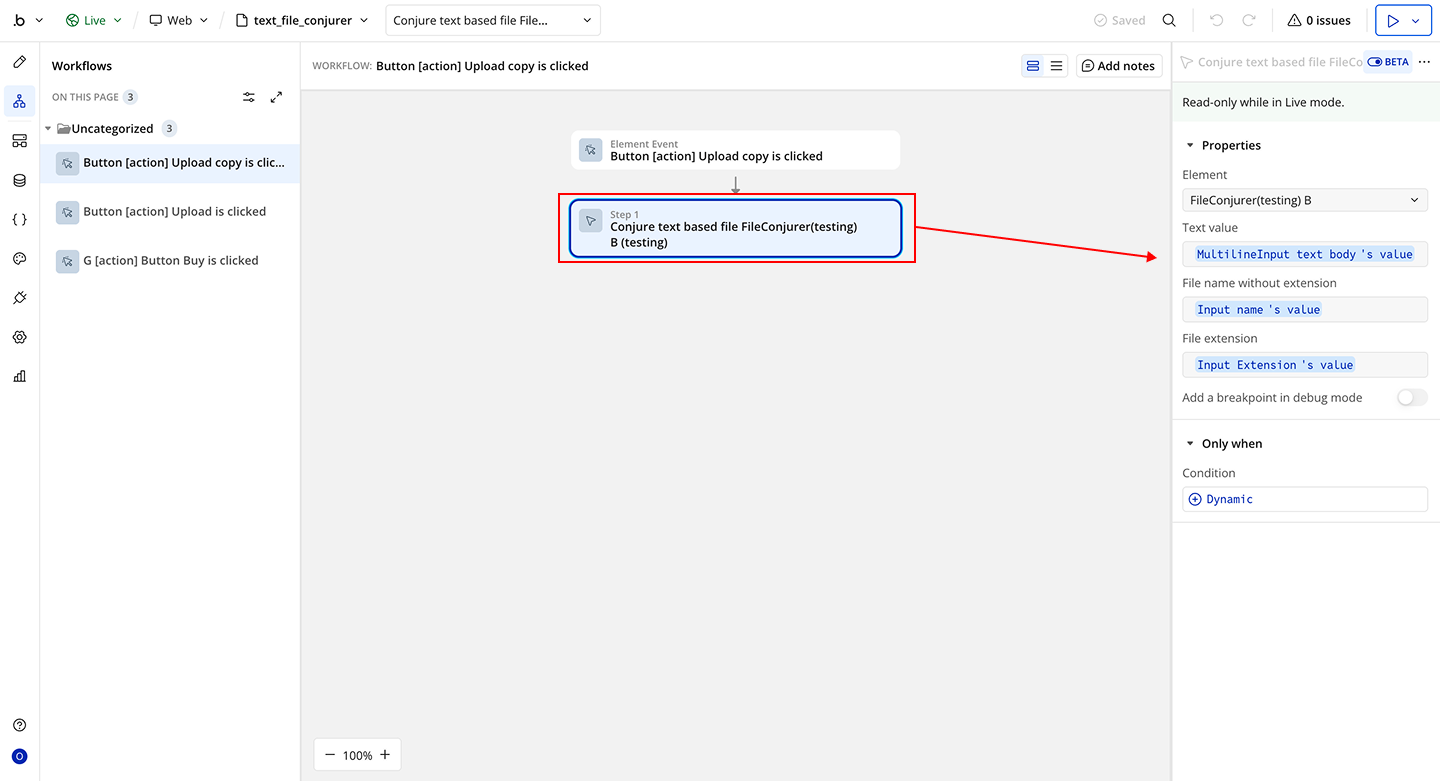The image size is (1440, 781).
Task: Click the search magnifier icon
Action: coord(1169,20)
